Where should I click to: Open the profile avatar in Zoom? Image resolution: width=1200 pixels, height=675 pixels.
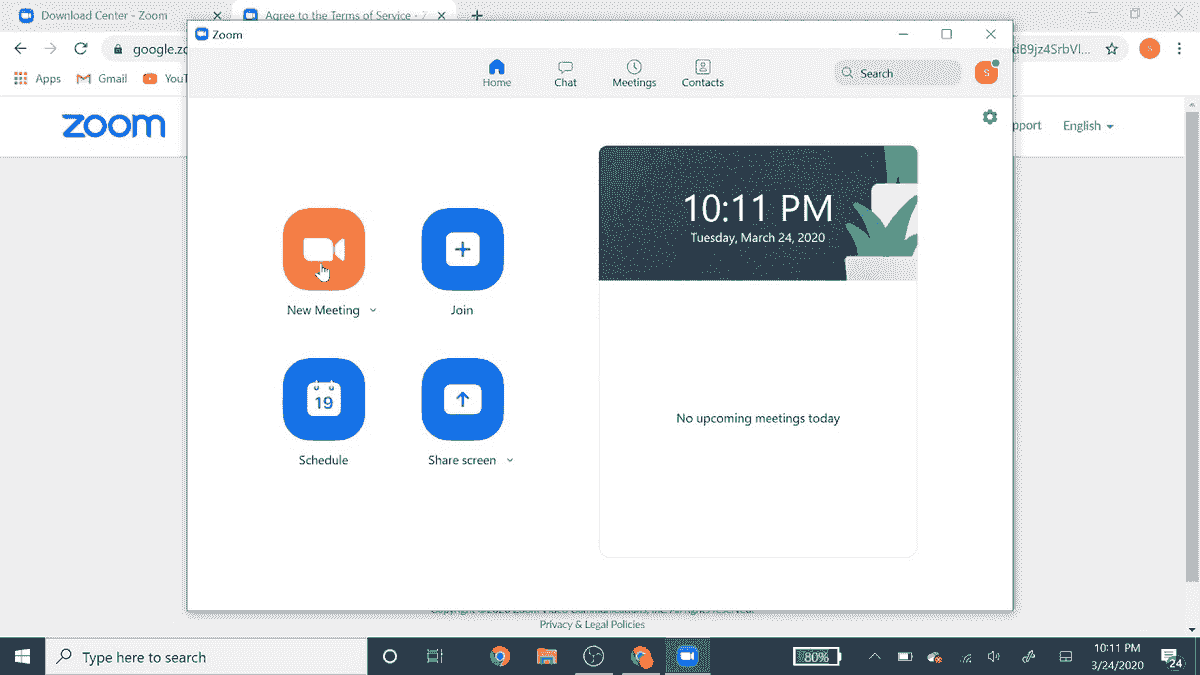click(x=986, y=72)
